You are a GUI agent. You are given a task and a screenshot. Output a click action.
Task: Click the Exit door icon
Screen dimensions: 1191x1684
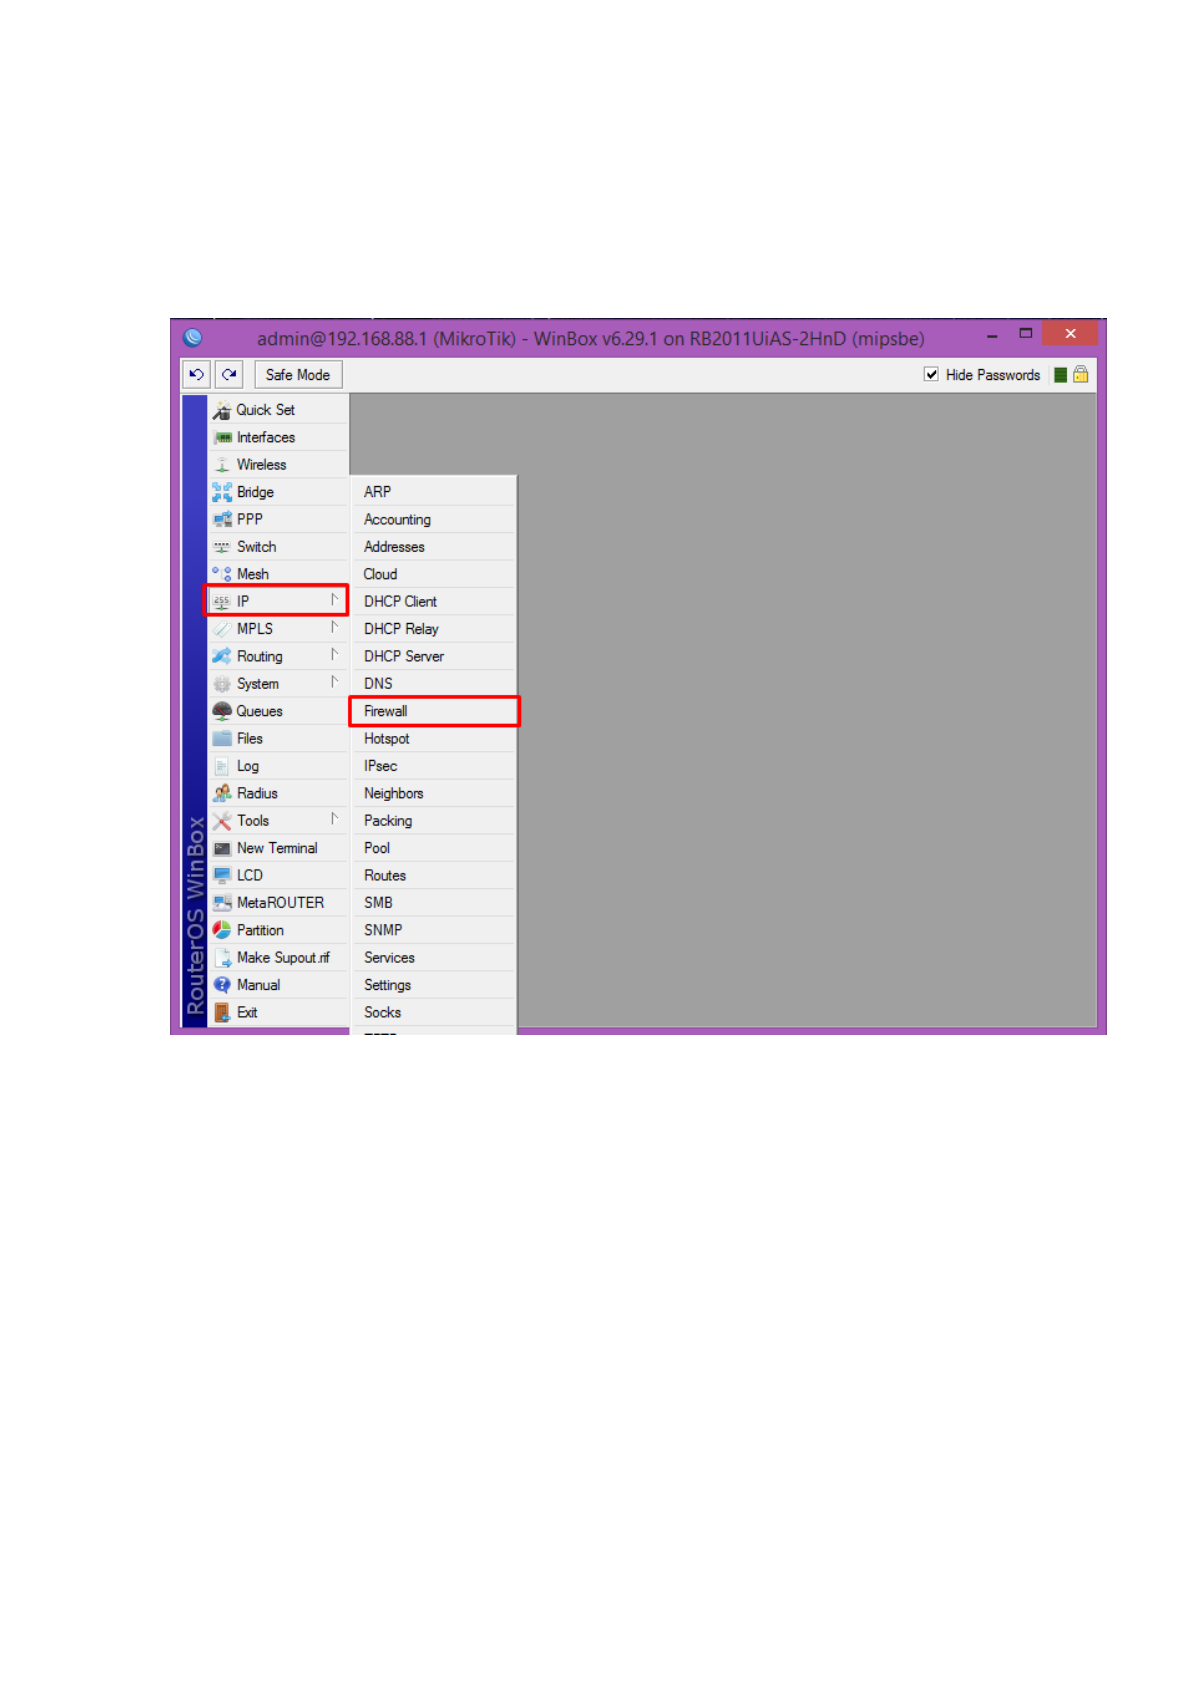click(222, 1012)
